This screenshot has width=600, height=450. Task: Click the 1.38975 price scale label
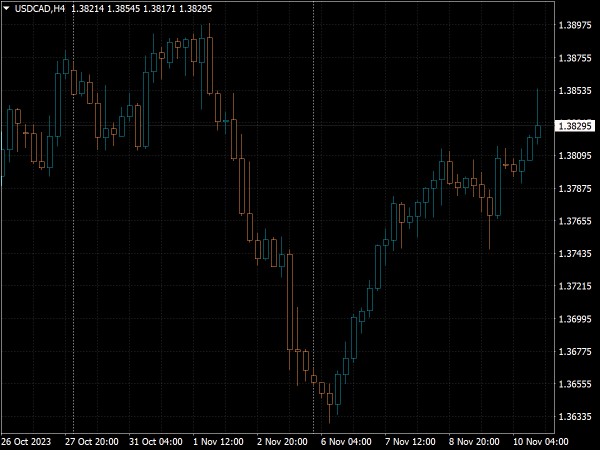[x=575, y=25]
